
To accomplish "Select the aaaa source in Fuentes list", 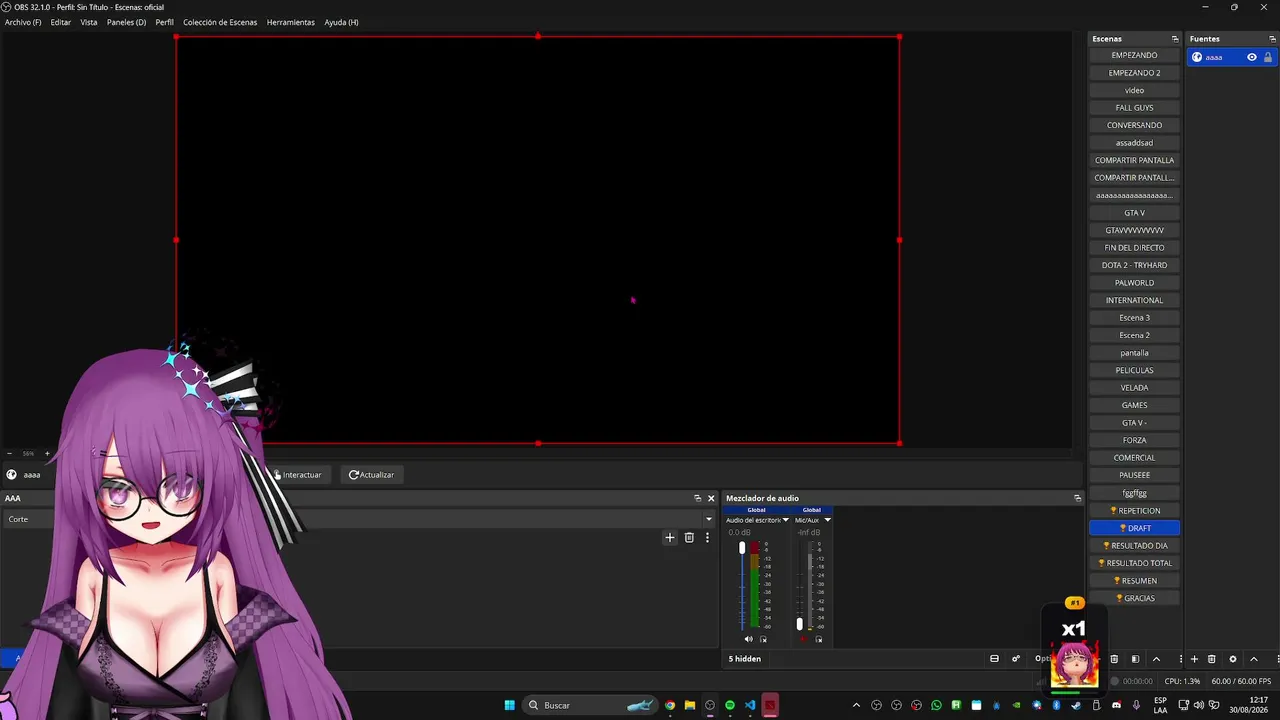I will (1231, 57).
